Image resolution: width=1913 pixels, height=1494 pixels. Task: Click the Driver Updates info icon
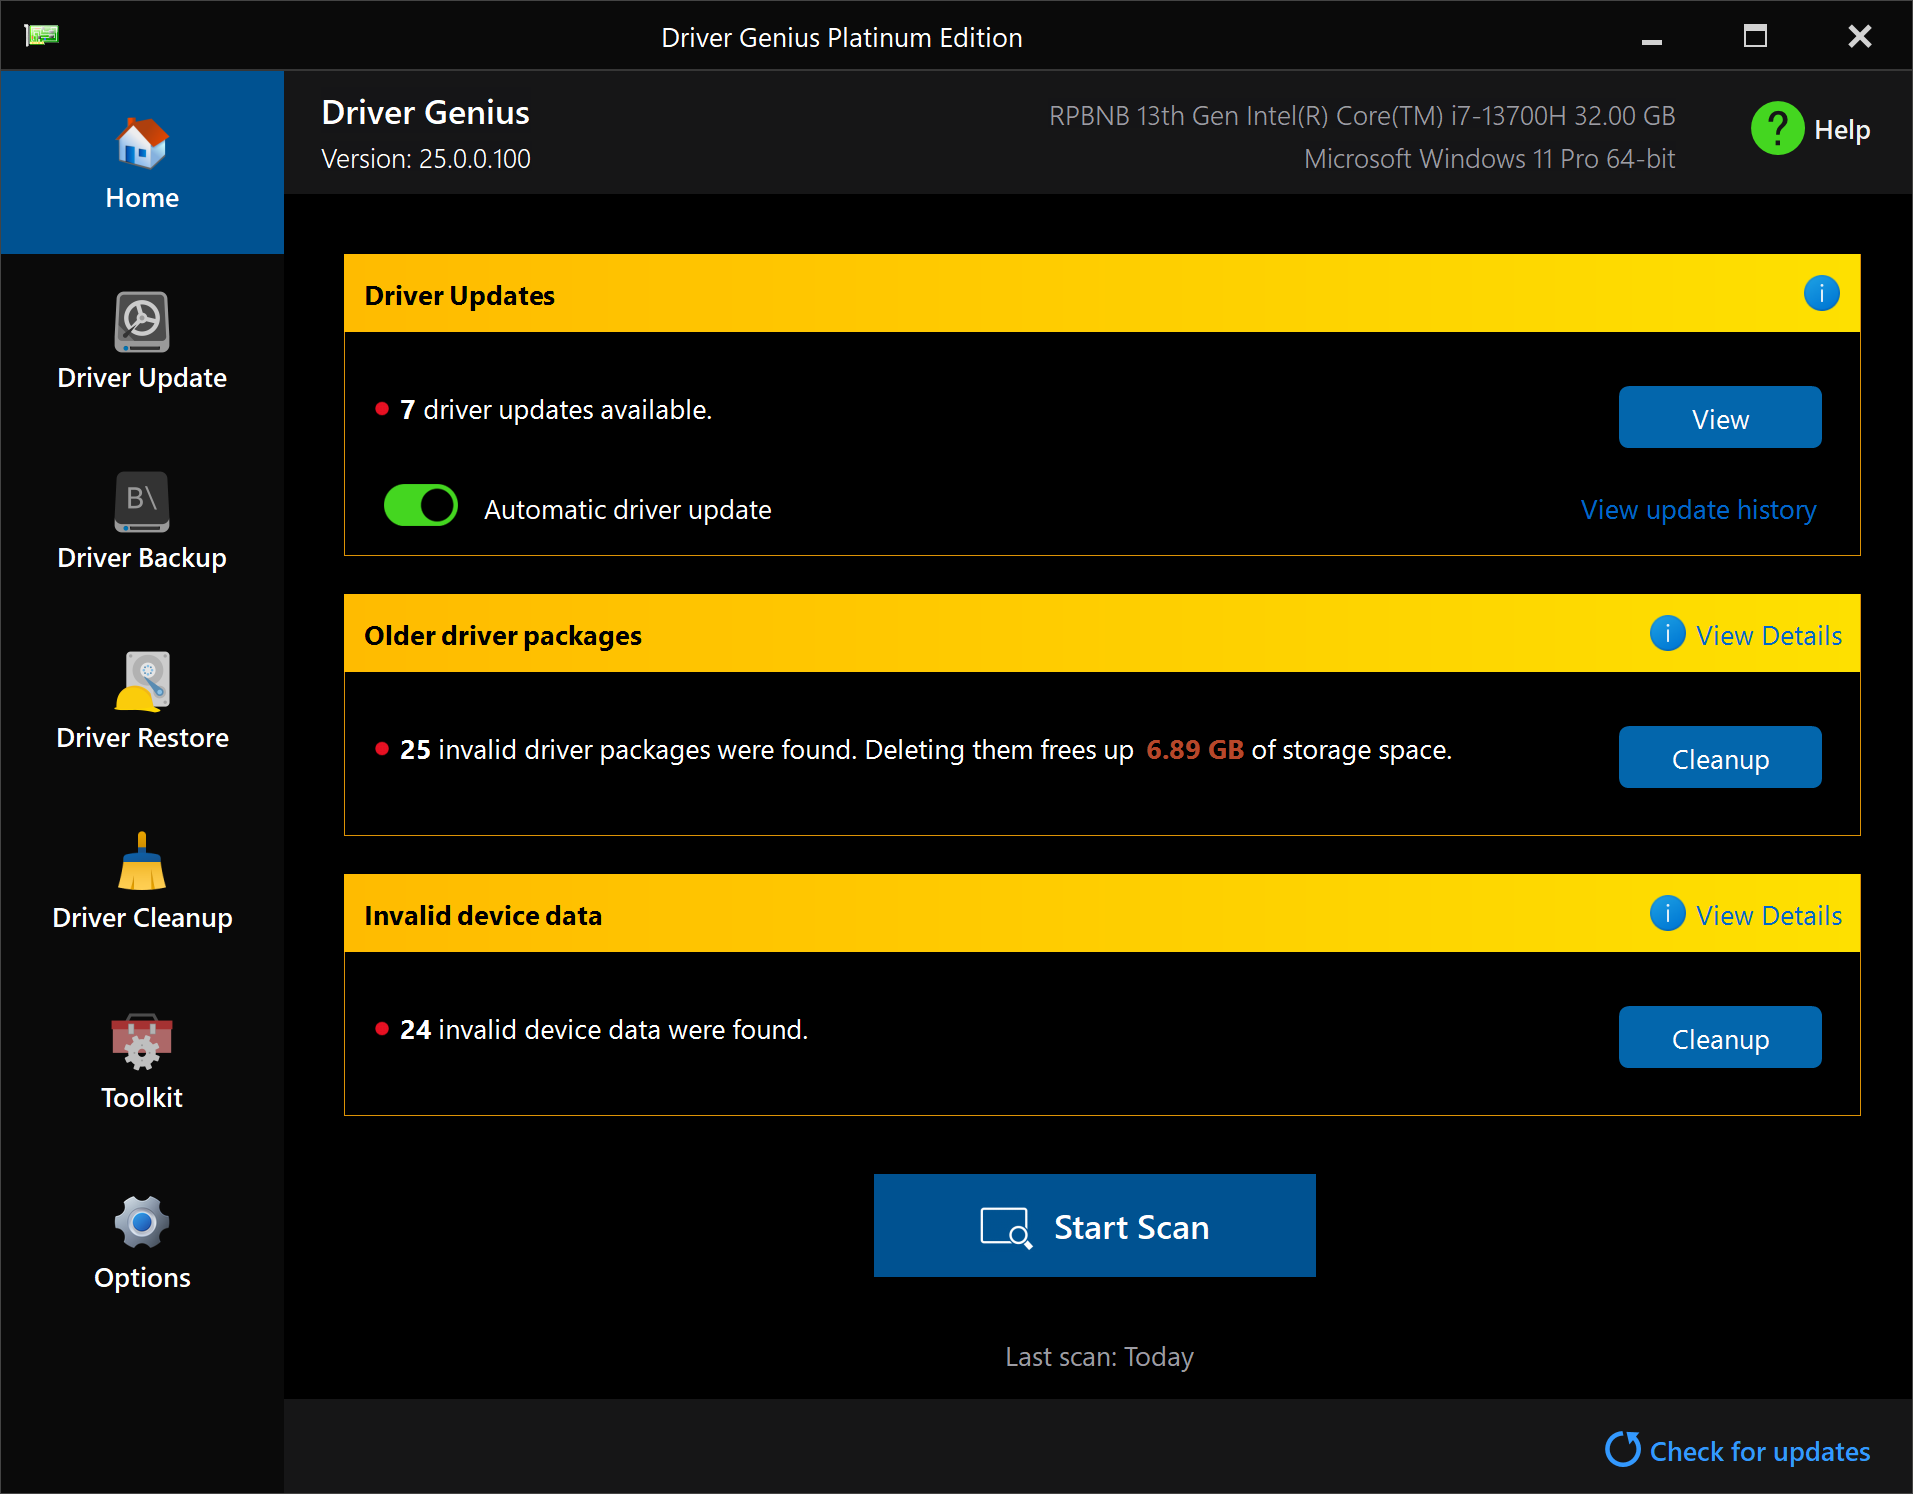tap(1821, 293)
